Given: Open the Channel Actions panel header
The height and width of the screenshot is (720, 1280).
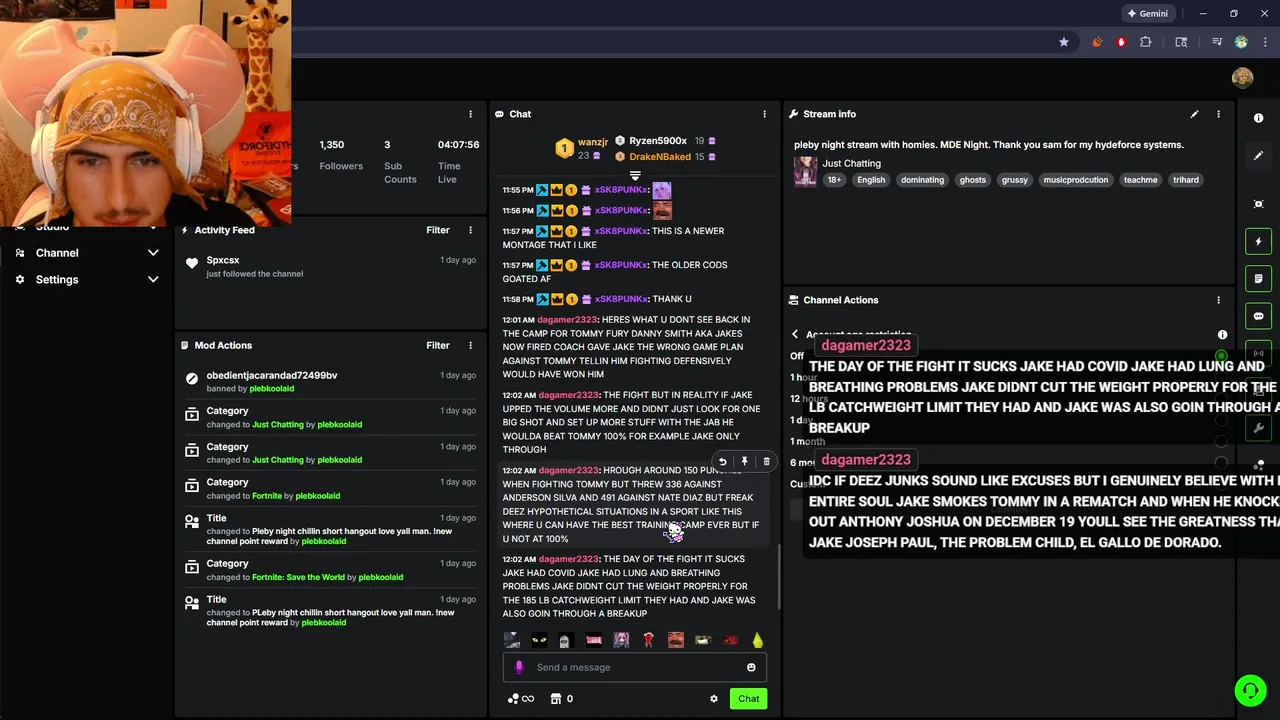Looking at the screenshot, I should (841, 300).
